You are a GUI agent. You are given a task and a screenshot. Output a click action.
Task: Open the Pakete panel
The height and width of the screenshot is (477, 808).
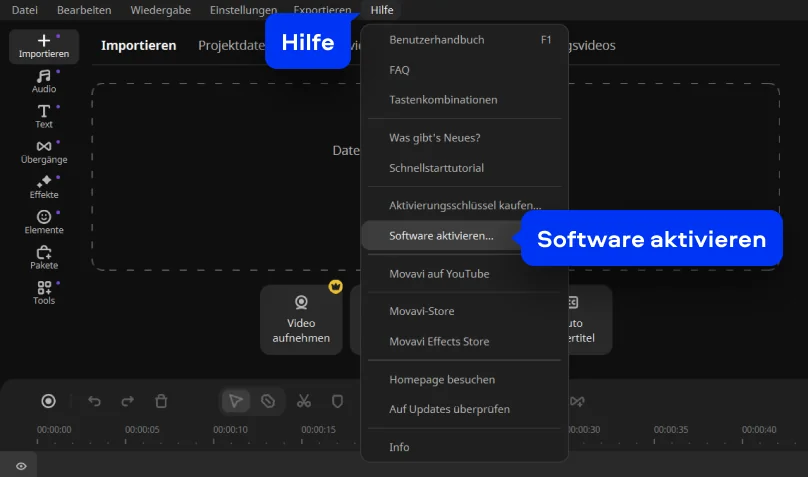click(44, 258)
